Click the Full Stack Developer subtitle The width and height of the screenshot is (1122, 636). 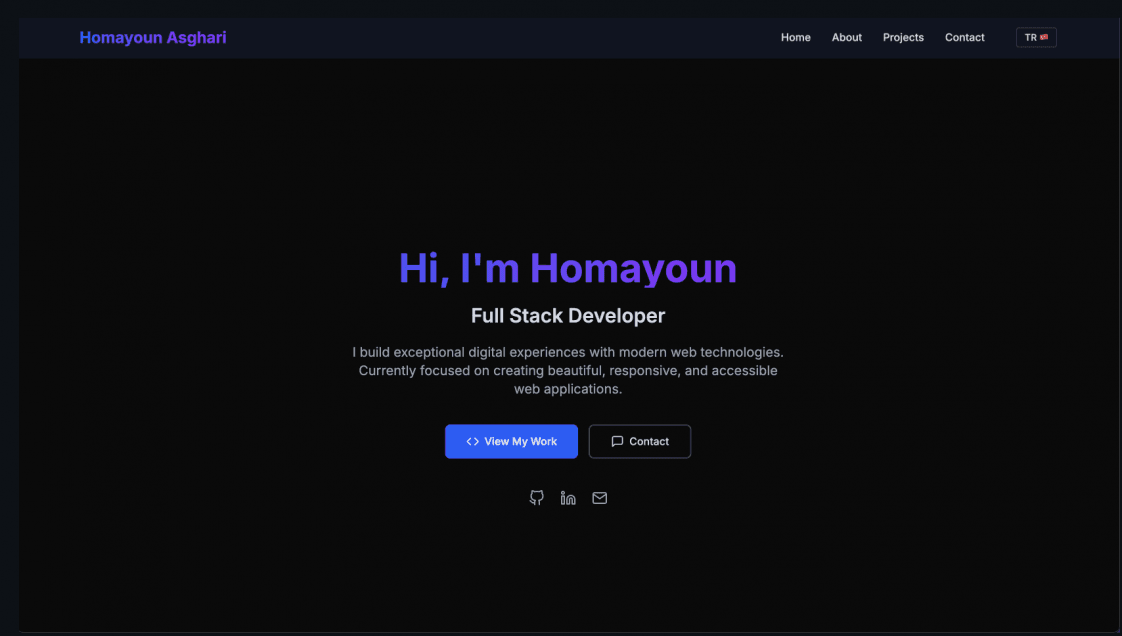[x=568, y=315]
